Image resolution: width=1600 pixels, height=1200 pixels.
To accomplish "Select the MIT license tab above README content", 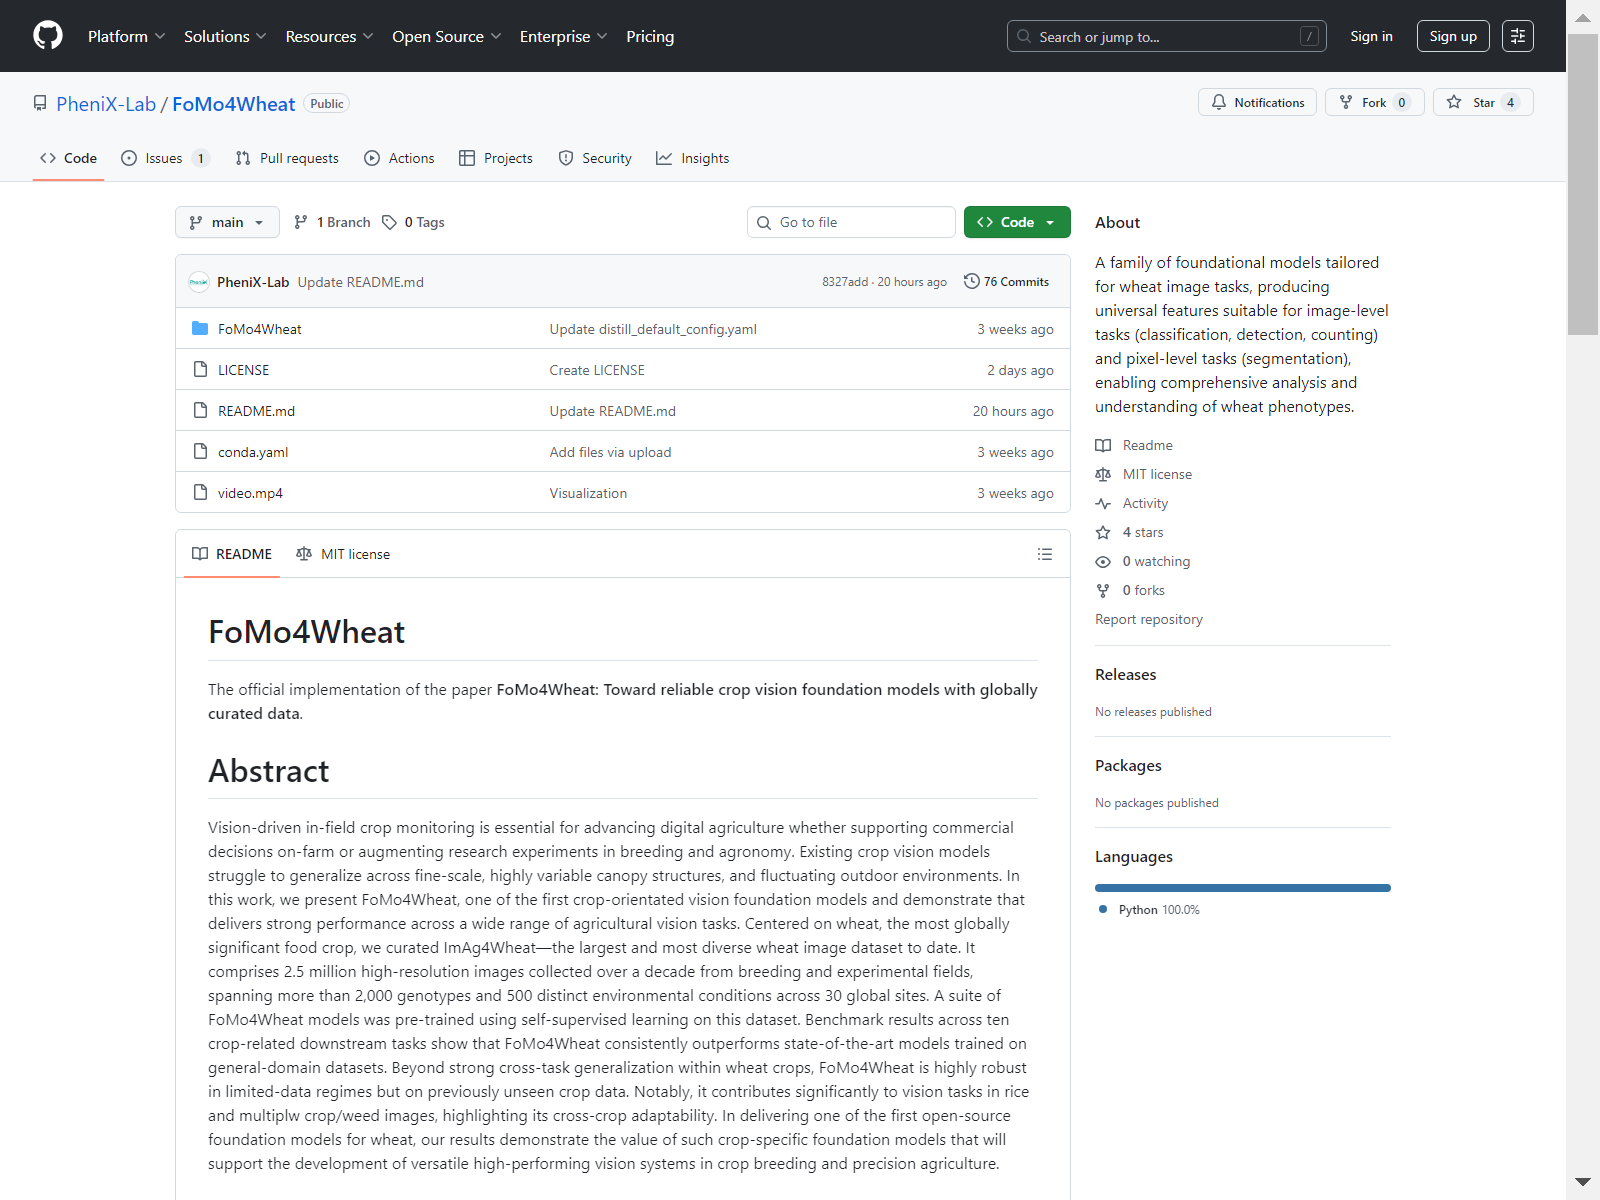I will coord(343,554).
